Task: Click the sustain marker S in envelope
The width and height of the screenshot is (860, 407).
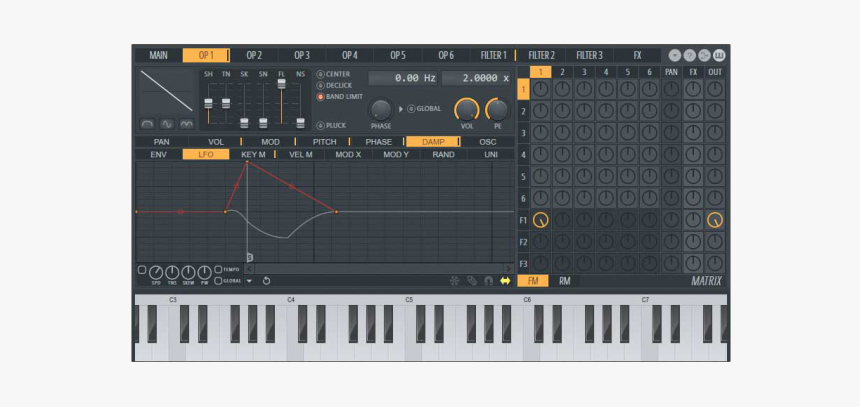Action: (250, 257)
